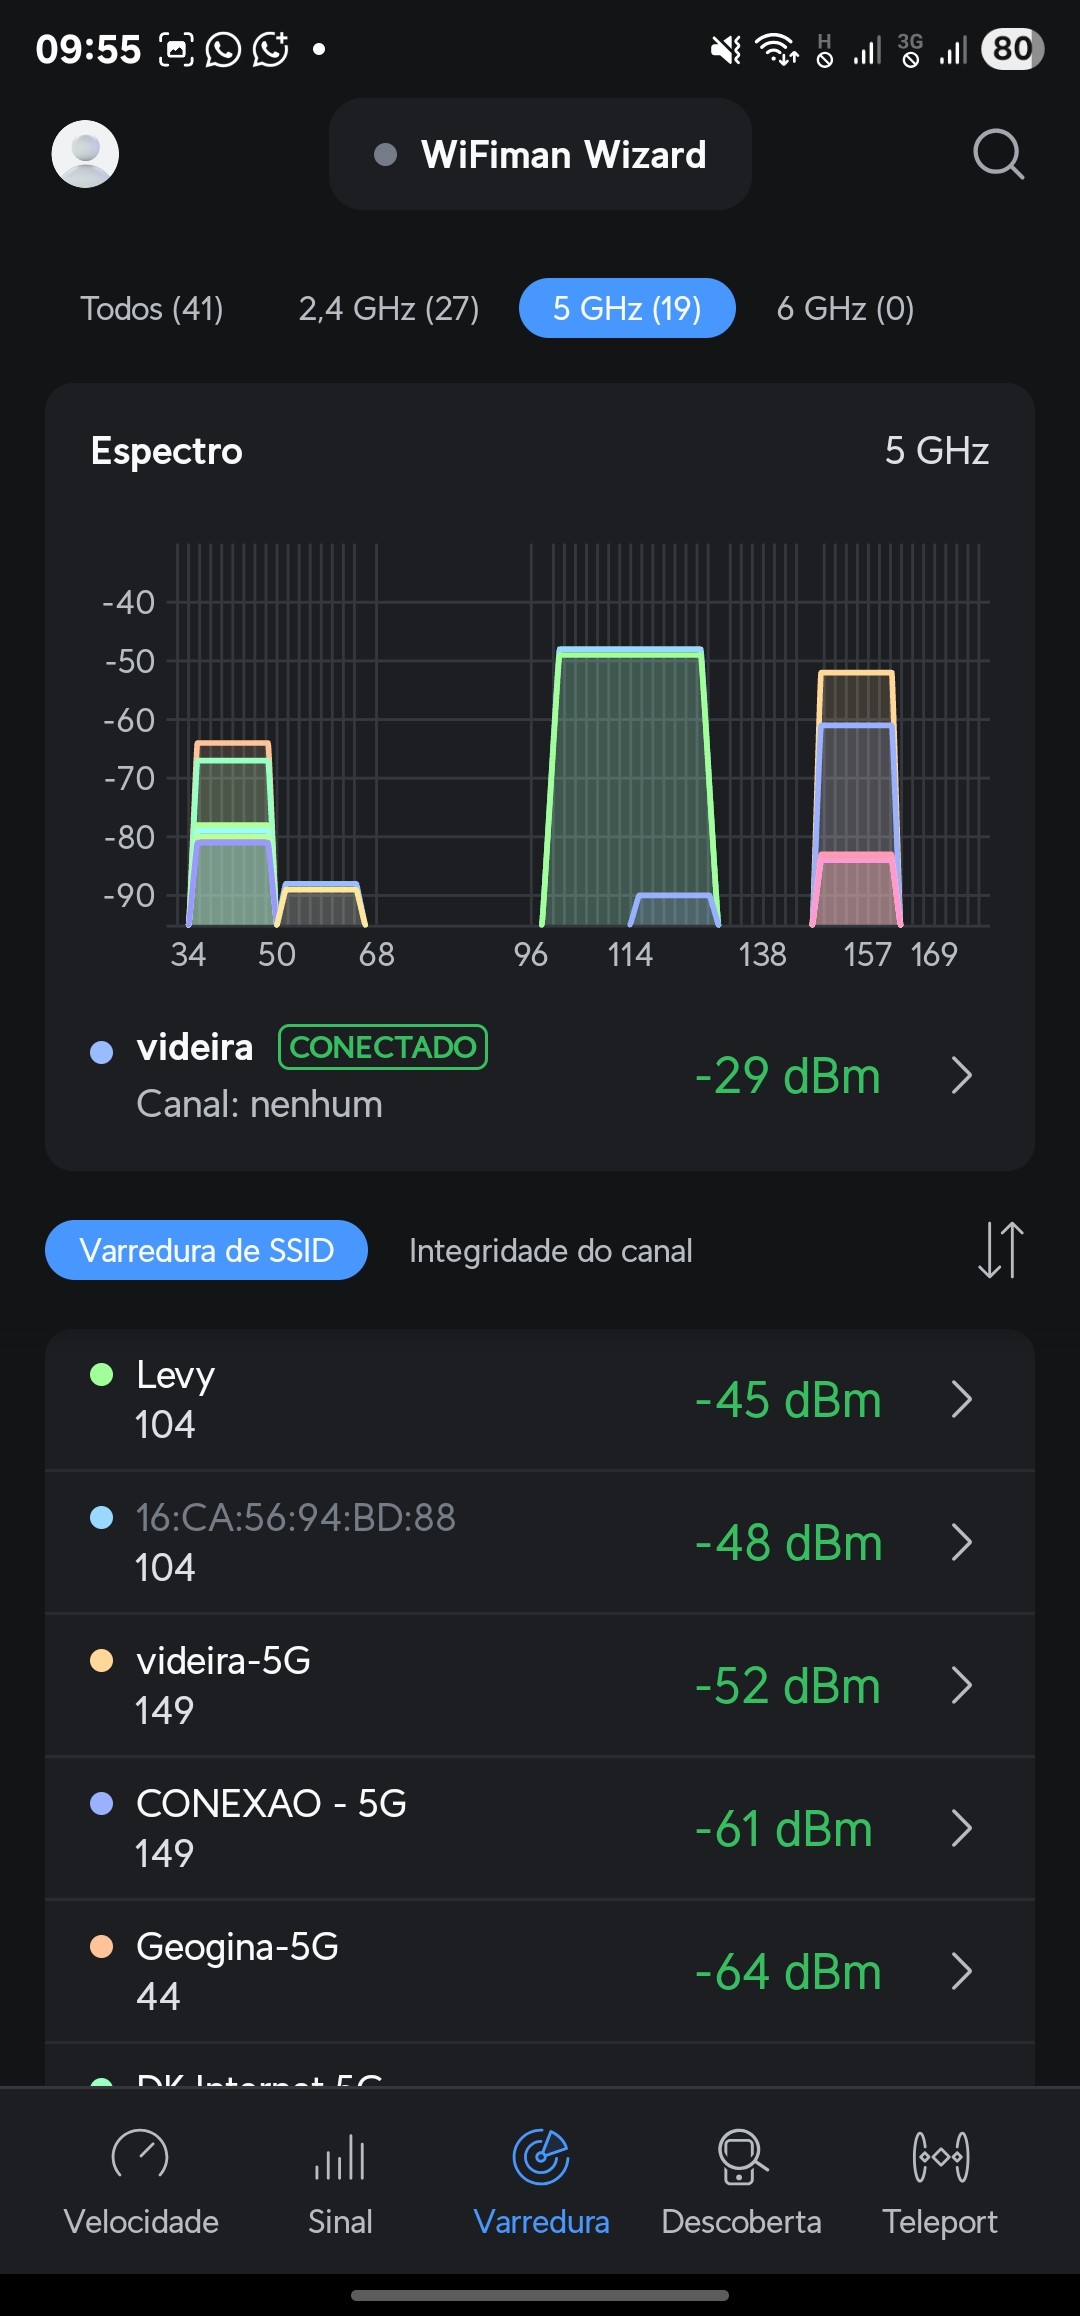Expand the videira-5G network chevron

coord(961,1686)
